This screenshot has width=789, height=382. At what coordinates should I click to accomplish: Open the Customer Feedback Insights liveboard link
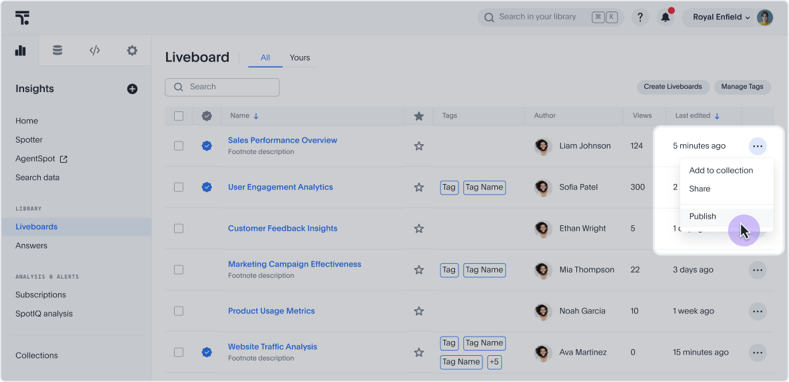[x=282, y=228]
